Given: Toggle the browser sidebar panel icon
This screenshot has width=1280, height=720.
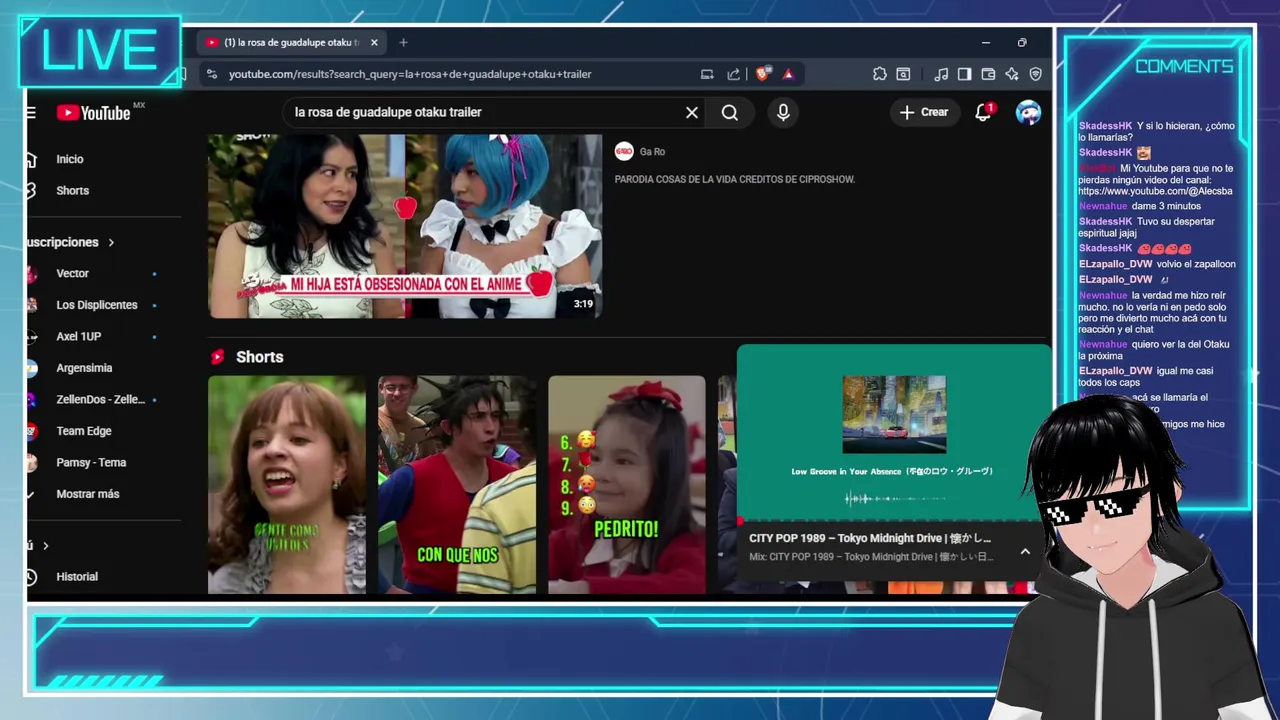Looking at the screenshot, I should (964, 74).
